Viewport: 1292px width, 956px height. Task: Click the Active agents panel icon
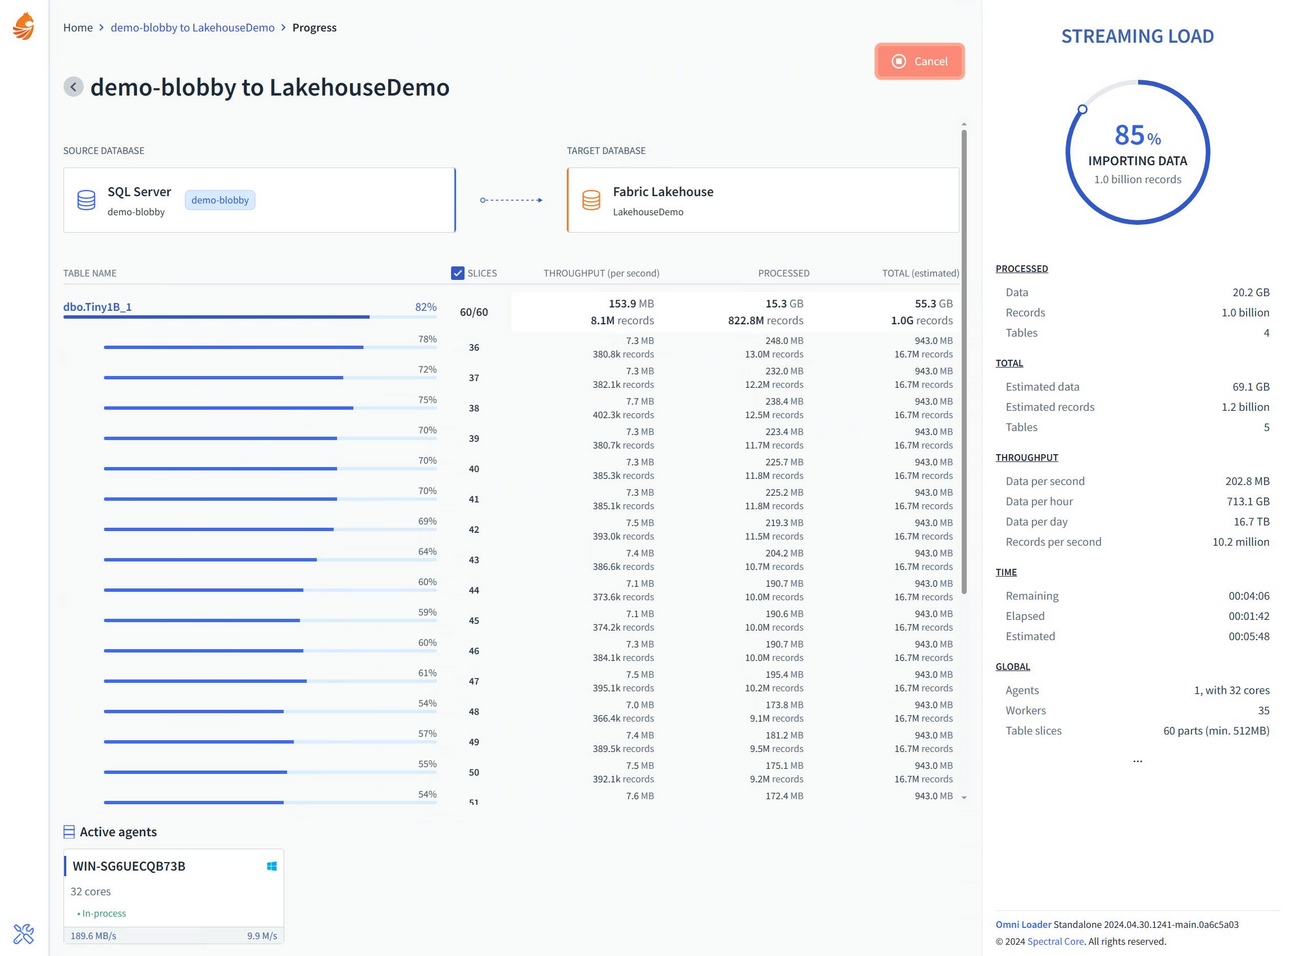tap(68, 831)
